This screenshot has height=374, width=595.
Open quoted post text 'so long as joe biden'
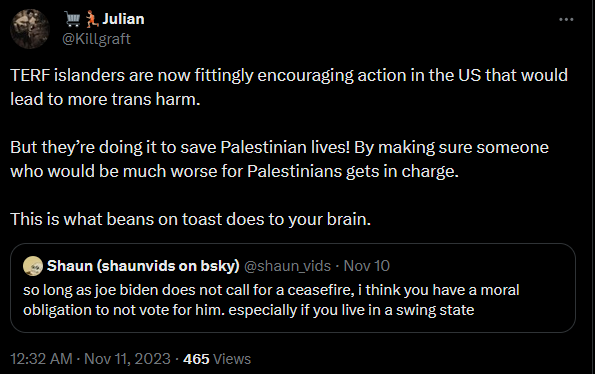pyautogui.click(x=271, y=290)
